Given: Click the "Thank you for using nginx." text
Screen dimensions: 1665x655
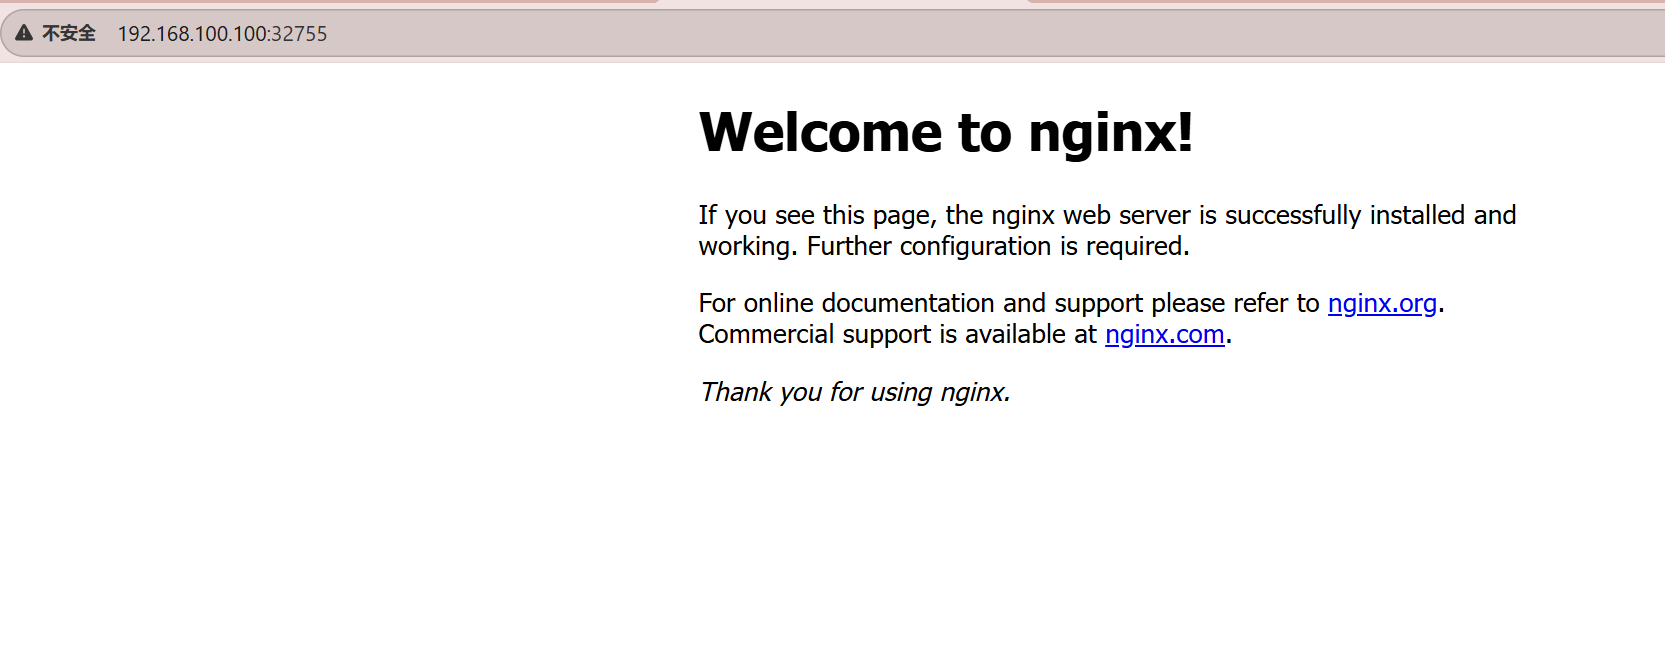Looking at the screenshot, I should [855, 392].
